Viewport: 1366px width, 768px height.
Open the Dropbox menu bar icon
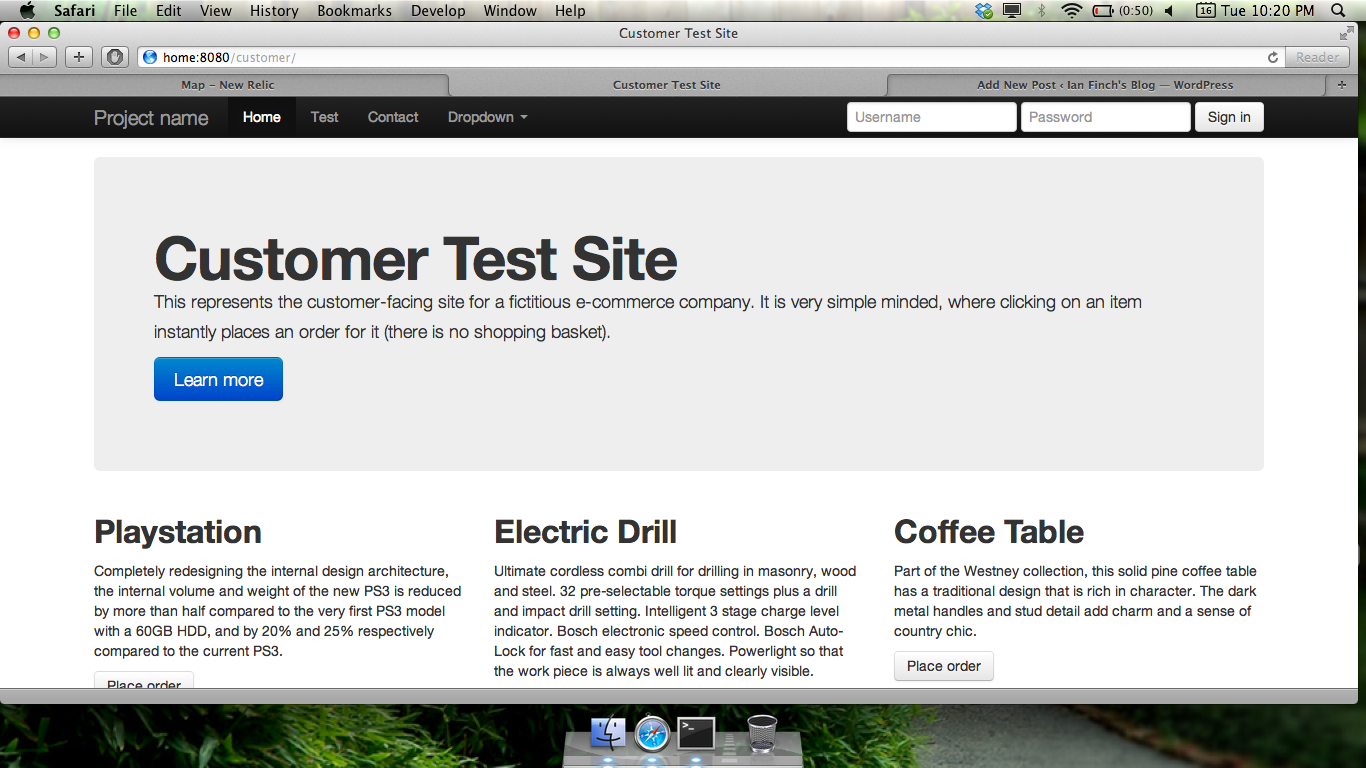985,11
